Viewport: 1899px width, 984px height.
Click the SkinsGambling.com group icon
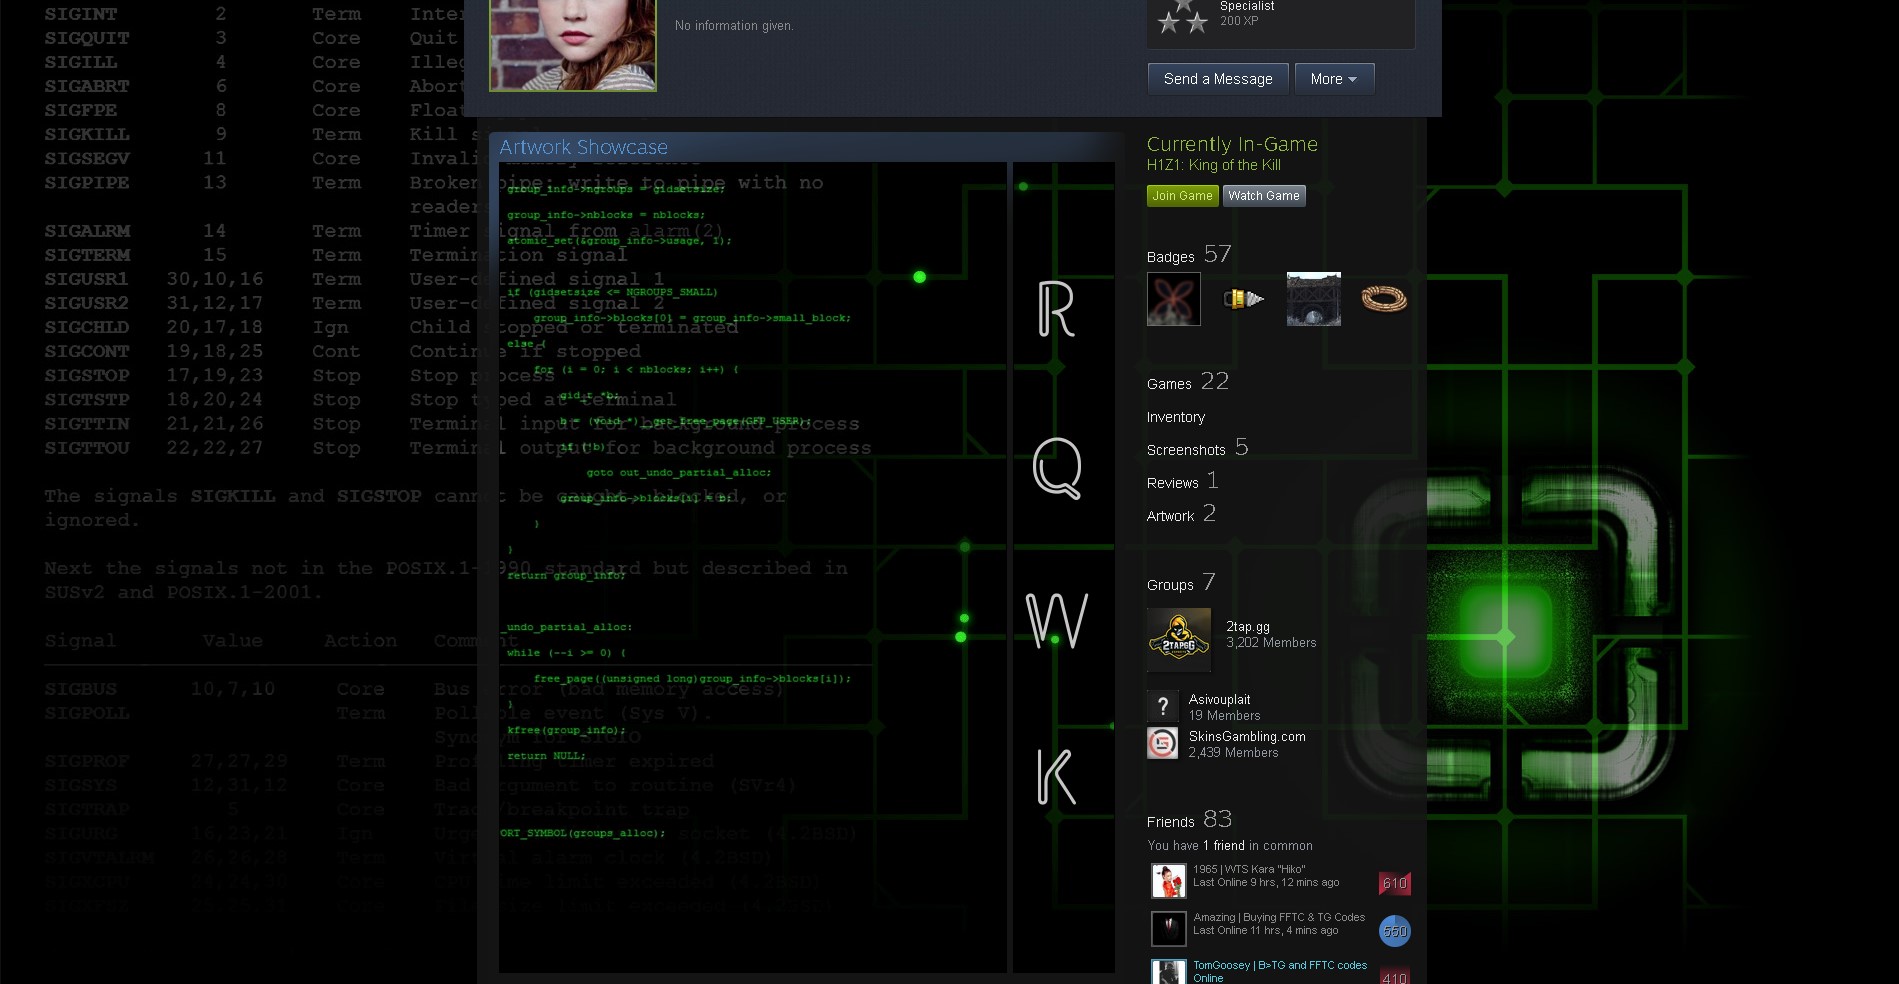pyautogui.click(x=1163, y=743)
